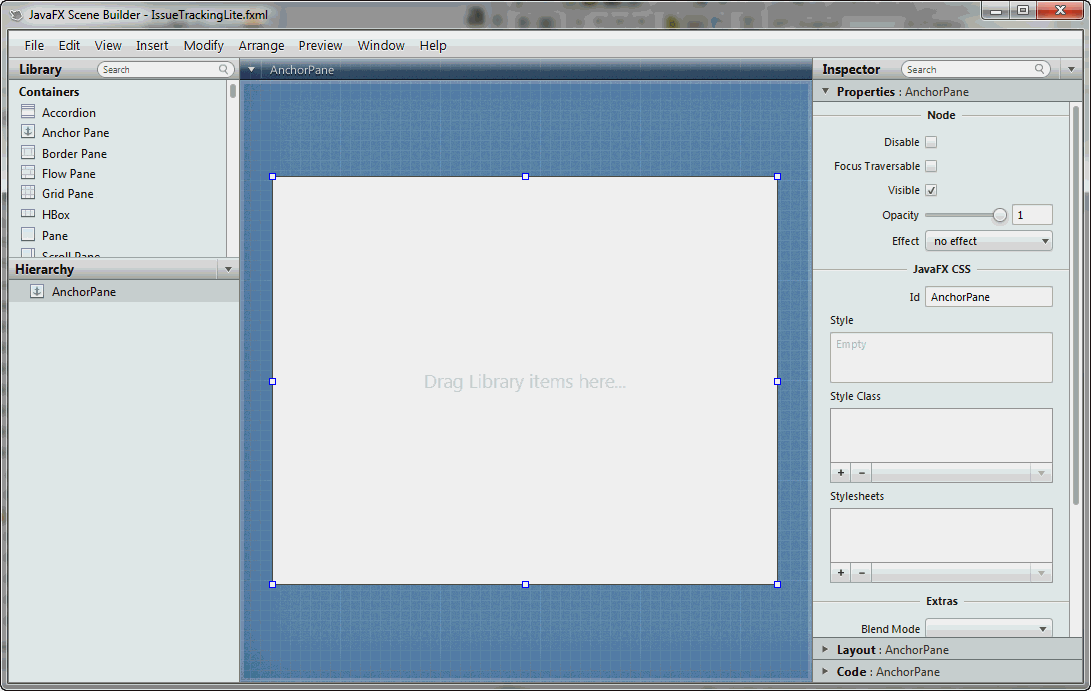Click the Style text area showing Empty
This screenshot has height=691, width=1091.
941,357
